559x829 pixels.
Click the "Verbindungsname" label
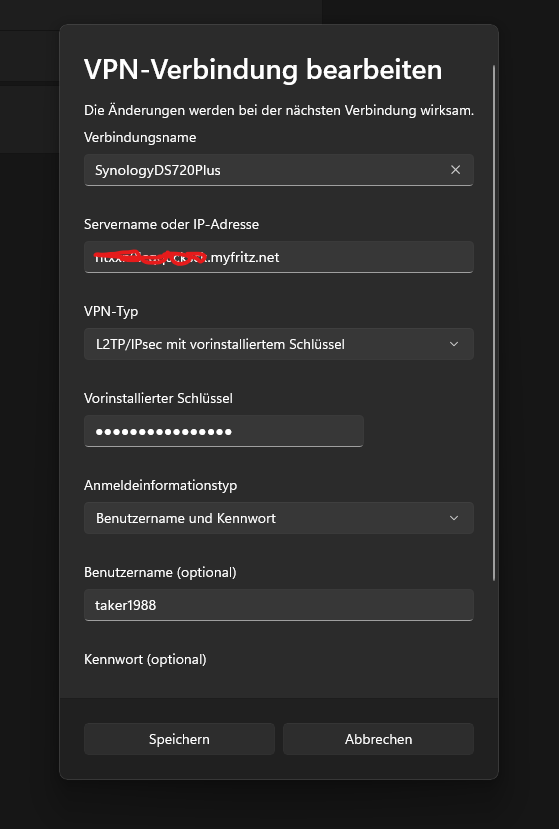[x=140, y=137]
